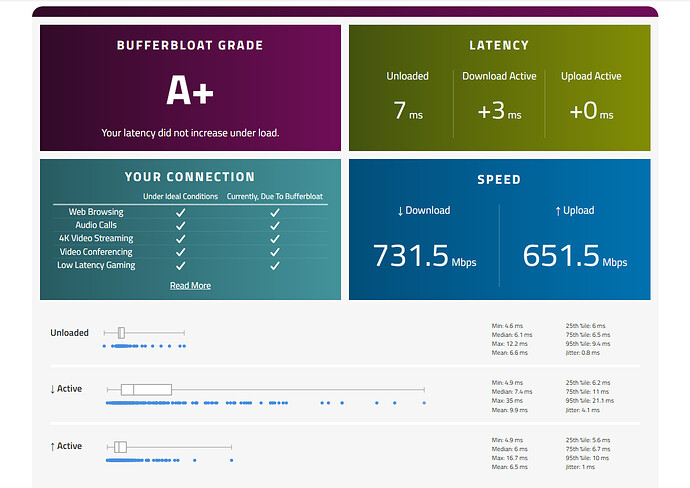The image size is (690, 488).
Task: Click Audio Calls bufferbloat column checkmark
Action: tap(274, 226)
